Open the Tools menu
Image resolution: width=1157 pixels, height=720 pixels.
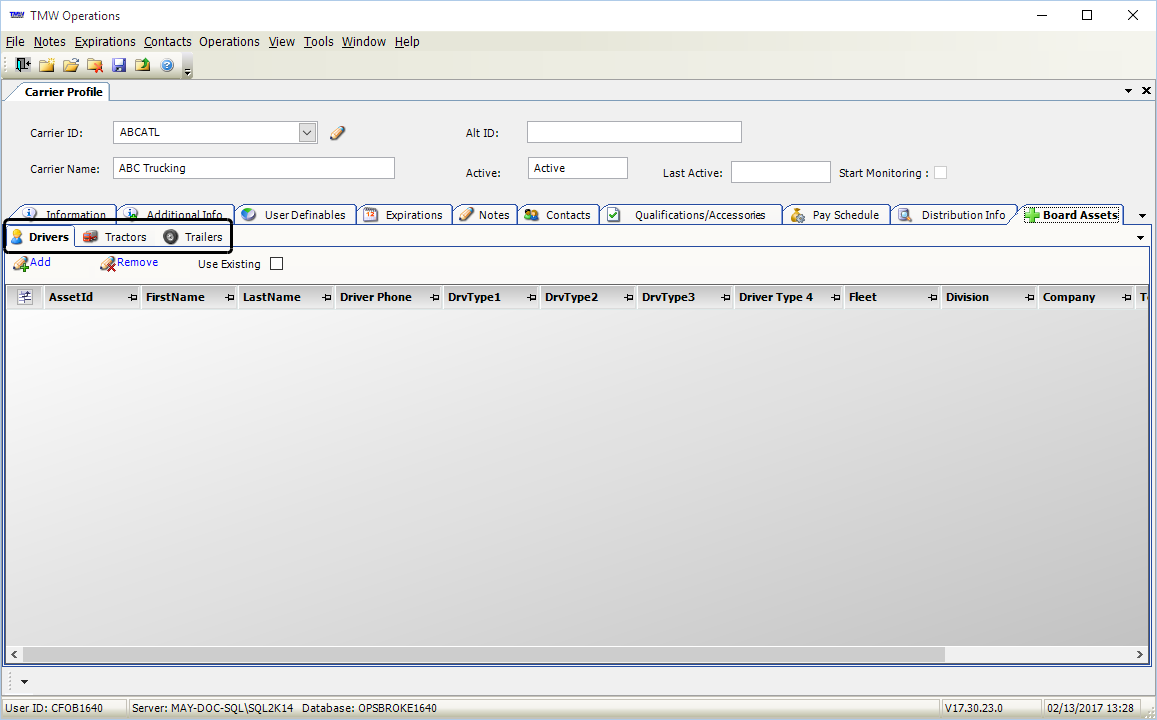tap(319, 42)
